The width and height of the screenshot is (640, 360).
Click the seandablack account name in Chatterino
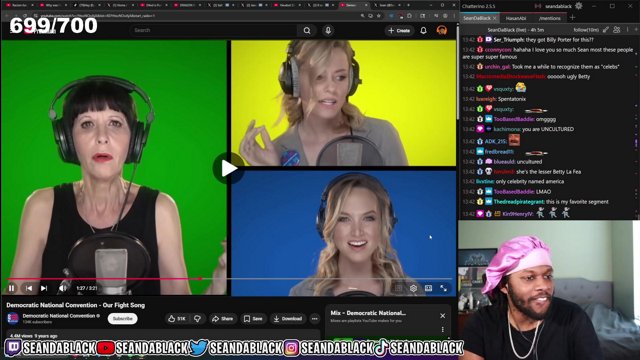558,6
